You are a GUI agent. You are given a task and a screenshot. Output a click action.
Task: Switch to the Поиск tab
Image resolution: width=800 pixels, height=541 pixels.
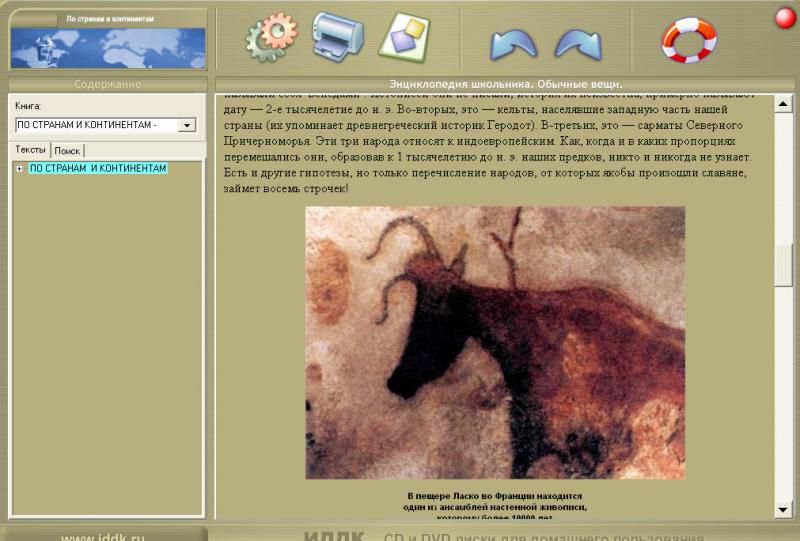click(x=67, y=150)
